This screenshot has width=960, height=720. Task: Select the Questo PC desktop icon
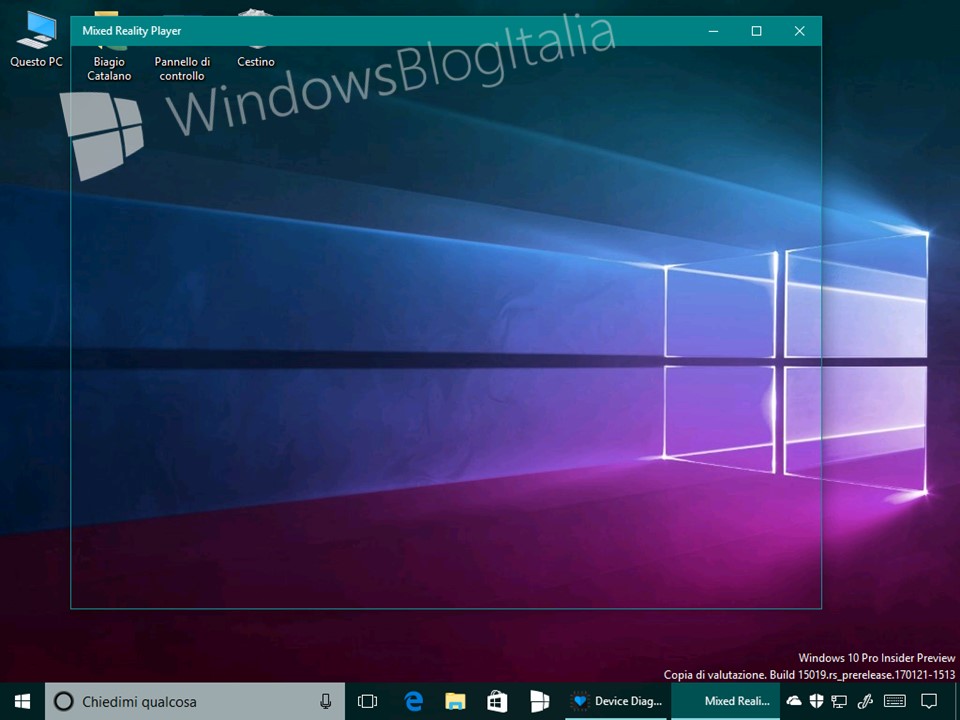coord(36,39)
